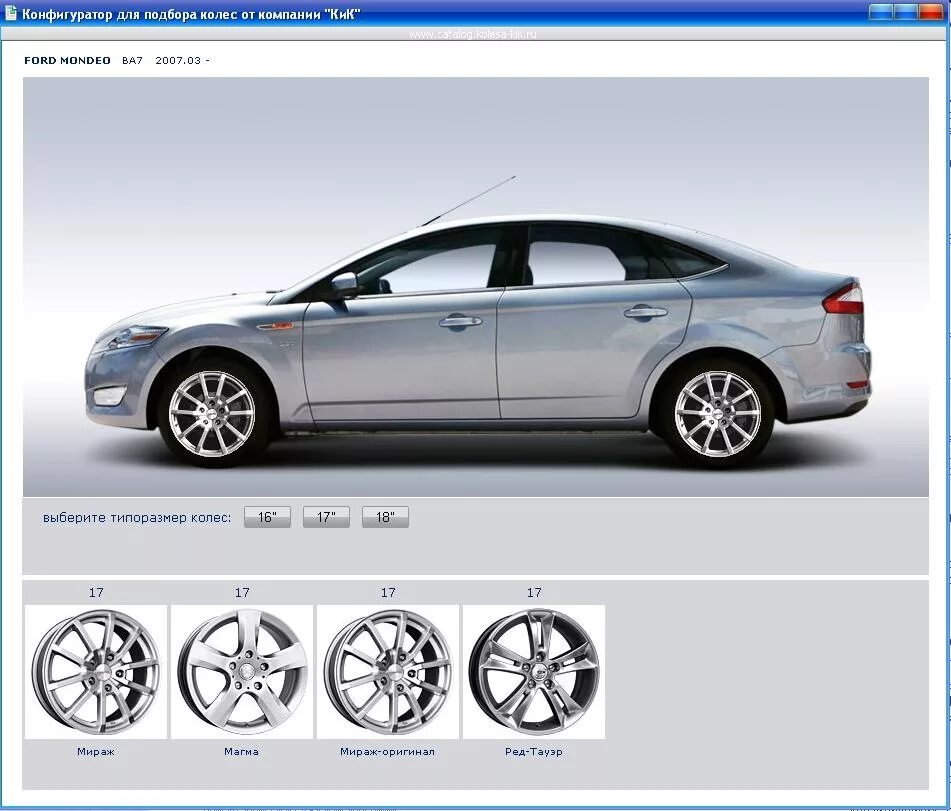Click the Ford Mondeo car preview image
951x811 pixels.
[476, 287]
